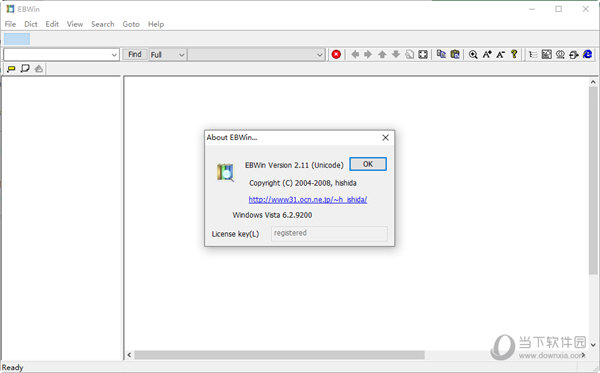Viewport: 600px width, 373px height.
Task: Click the picture image toolbar icon
Action: coord(546,54)
